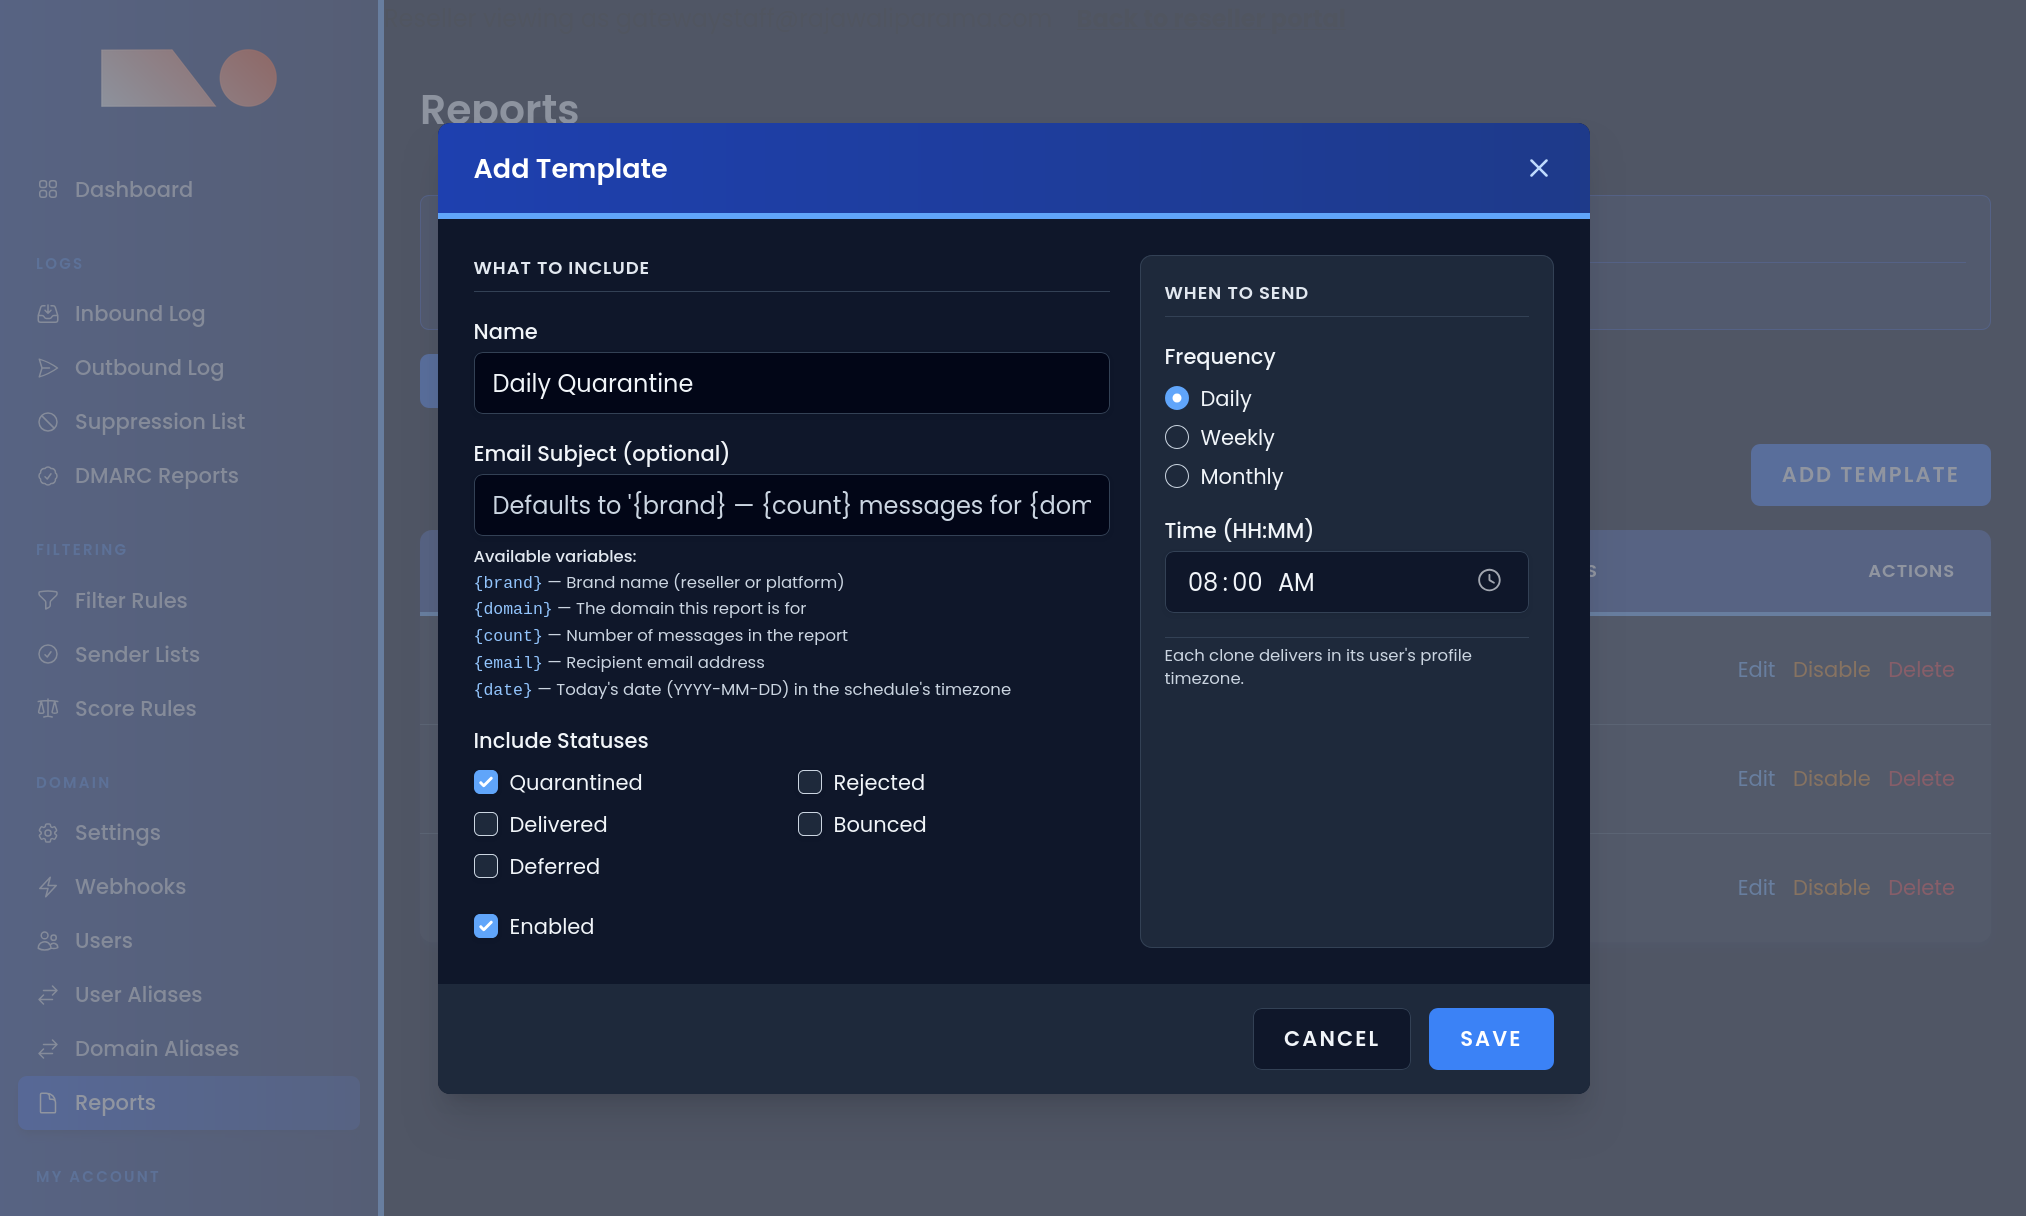Viewport: 2026px width, 1216px height.
Task: Click the Domain Aliases arrows icon
Action: 48,1048
